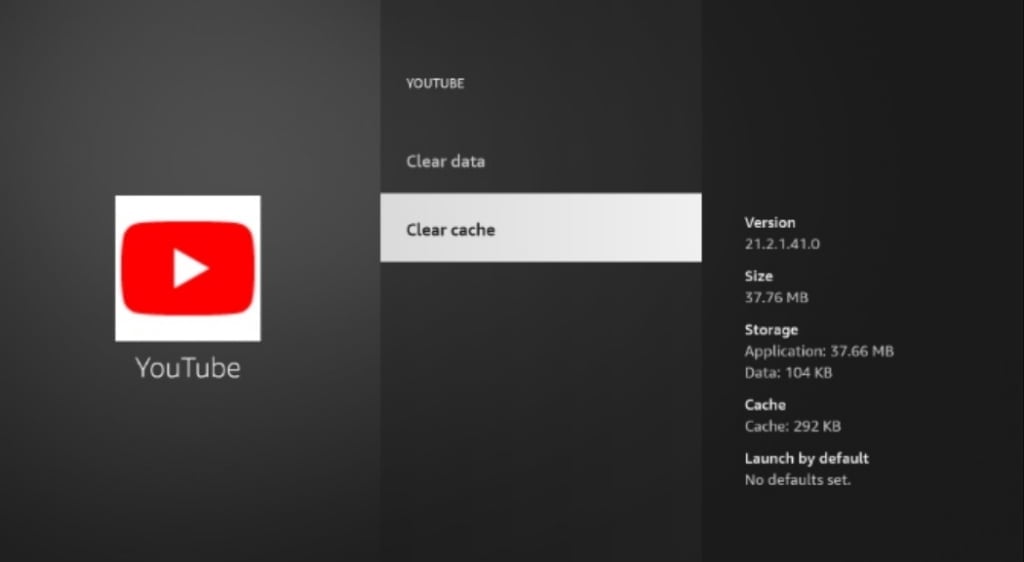Click the YouTube app icon
The height and width of the screenshot is (562, 1024).
[x=188, y=268]
